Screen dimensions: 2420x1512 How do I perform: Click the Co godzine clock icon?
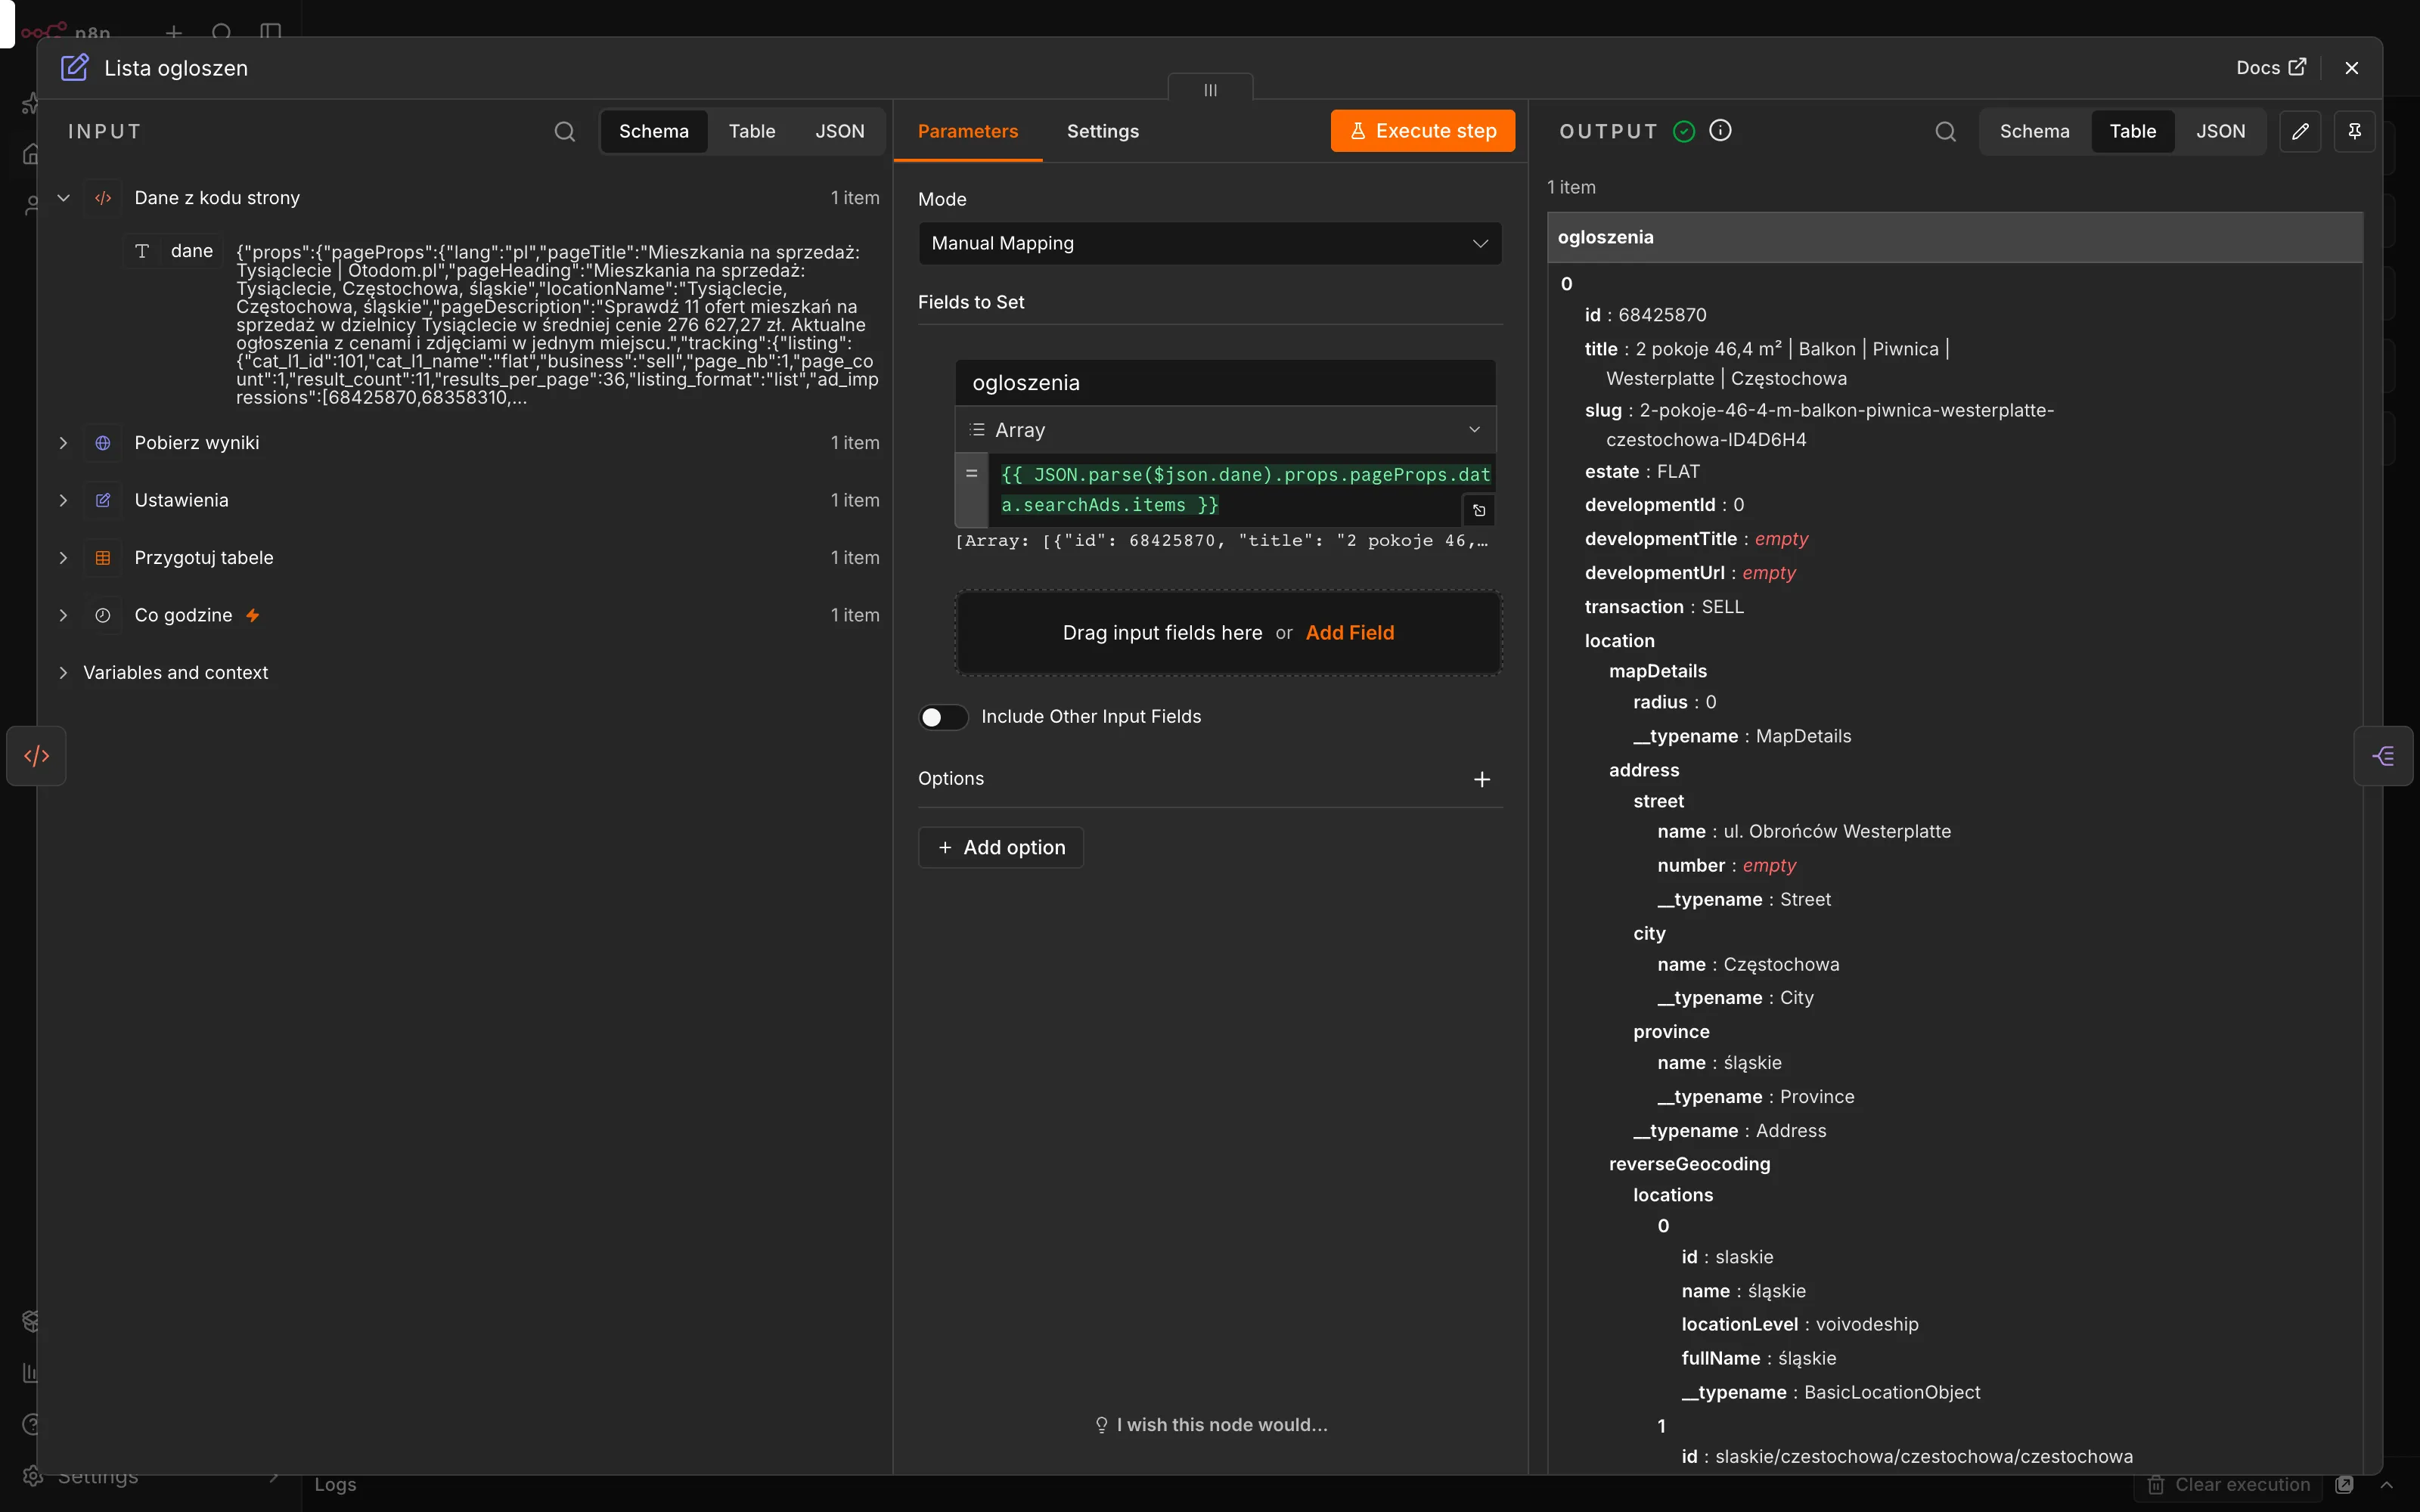103,615
